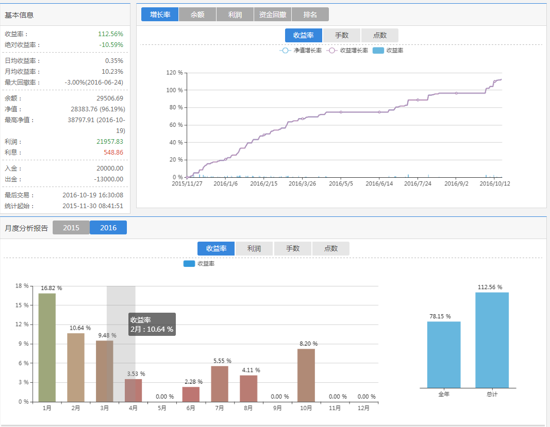Select the 增长率 tab

pos(160,14)
